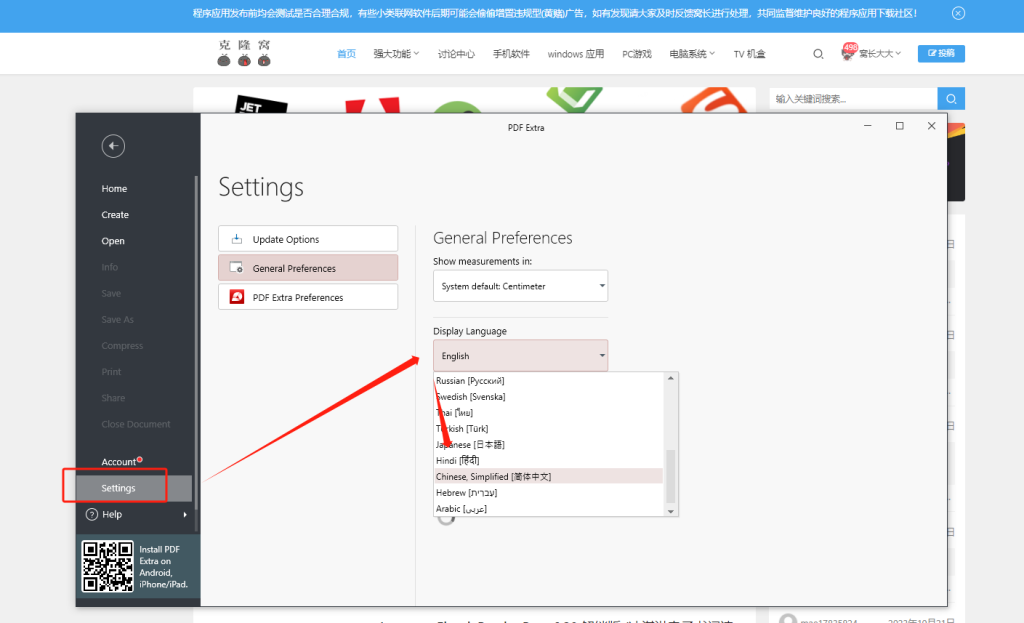Choose Arabic from language list

click(x=549, y=509)
